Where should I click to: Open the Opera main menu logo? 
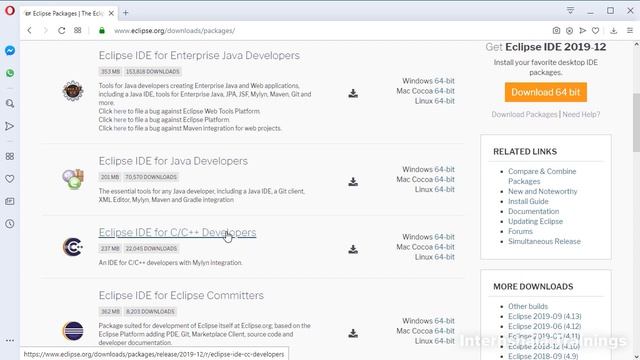tap(10, 11)
